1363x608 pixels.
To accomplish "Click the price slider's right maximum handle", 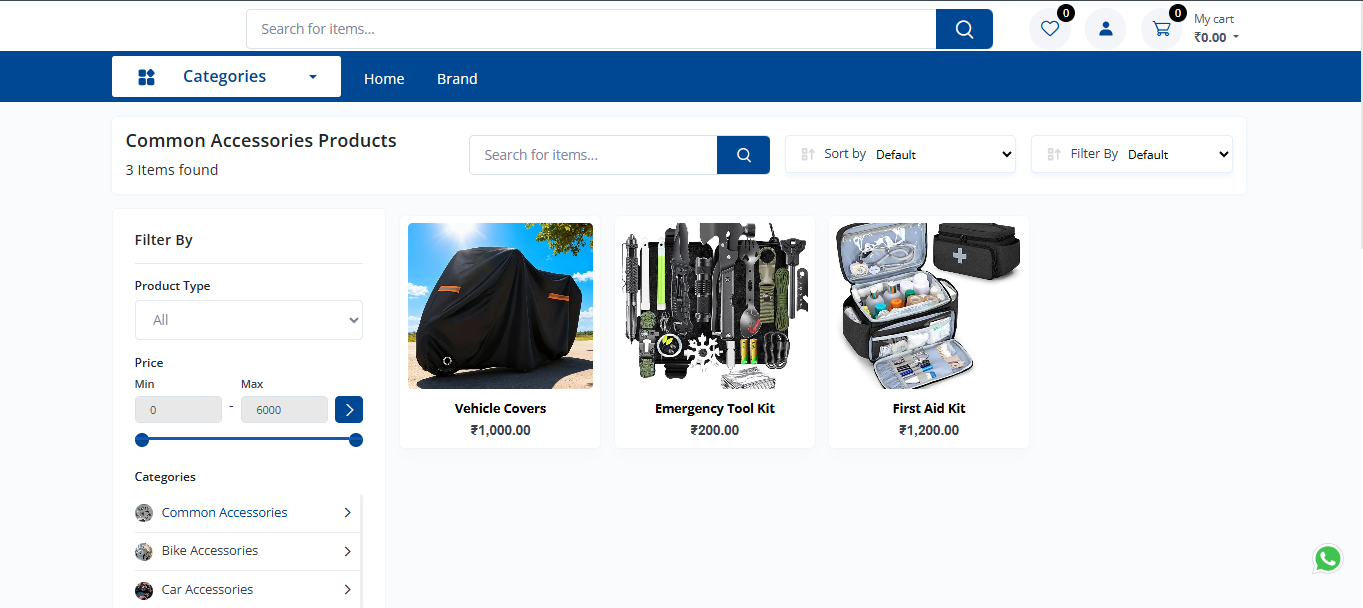I will pyautogui.click(x=356, y=440).
